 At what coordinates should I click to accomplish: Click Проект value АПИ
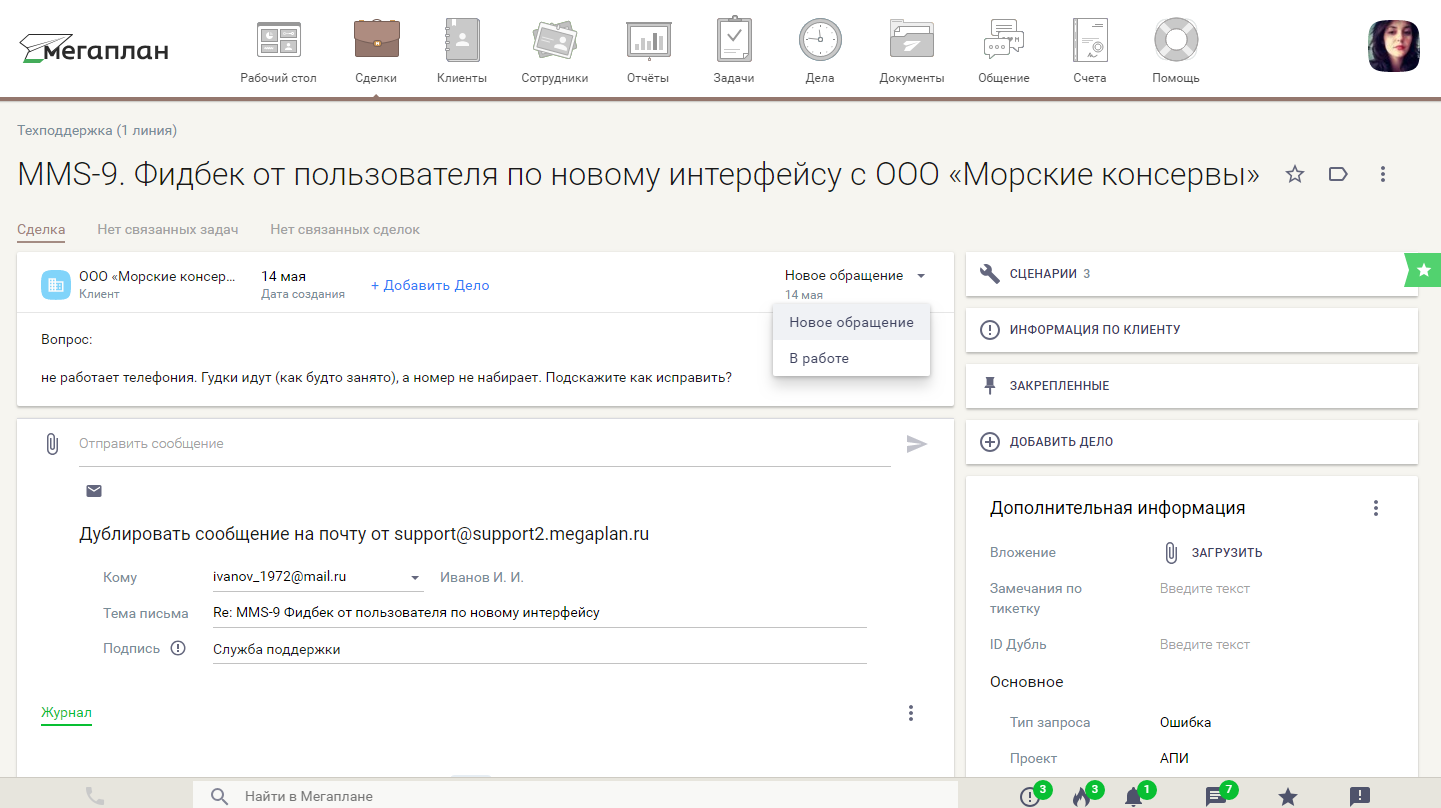click(1174, 758)
